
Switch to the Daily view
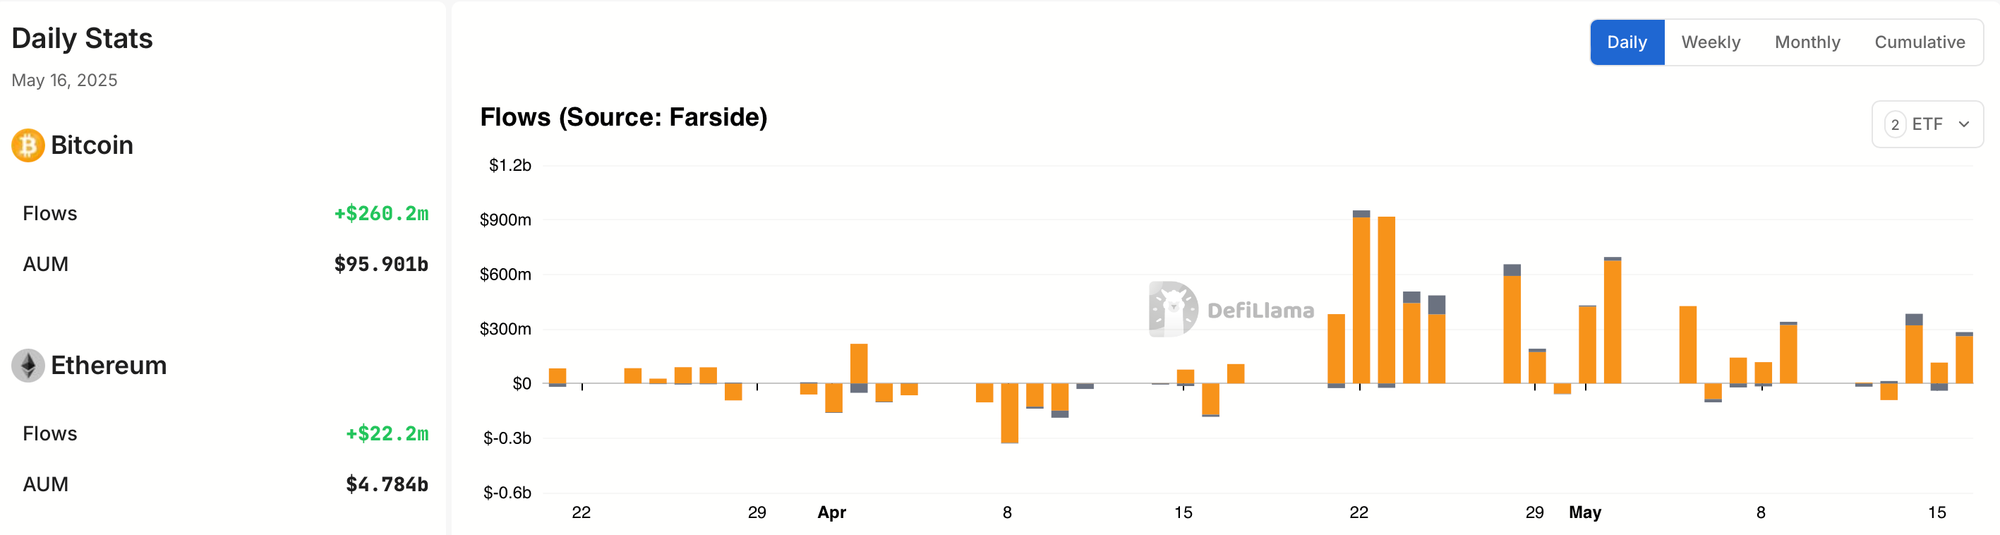(1627, 42)
